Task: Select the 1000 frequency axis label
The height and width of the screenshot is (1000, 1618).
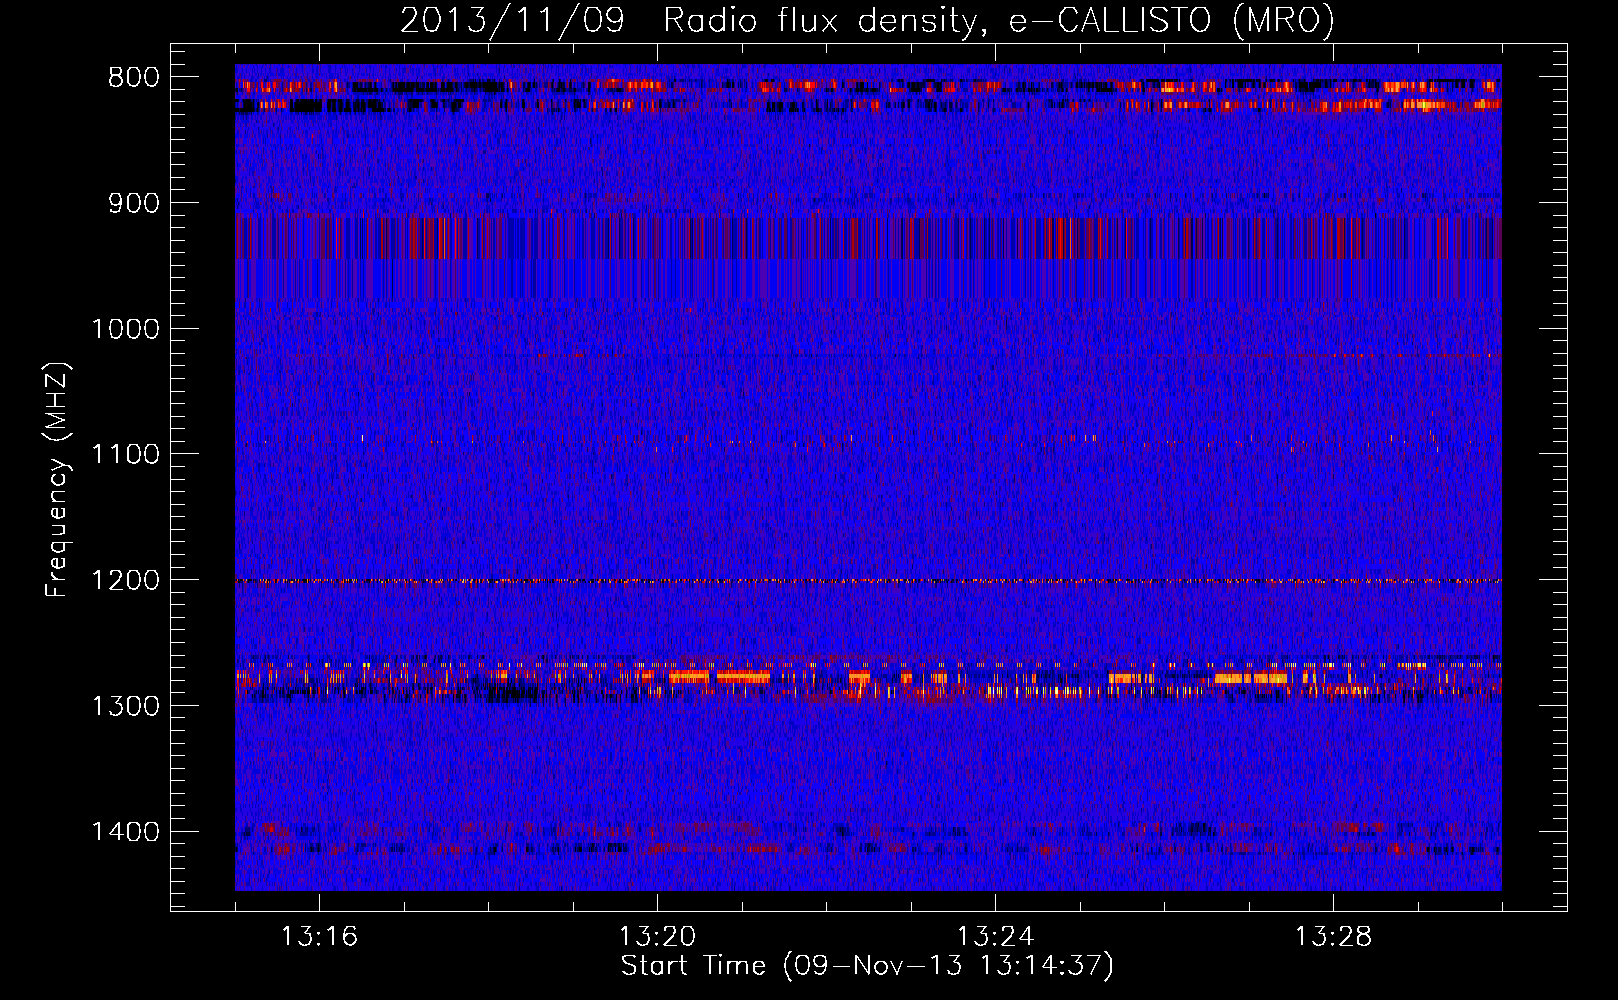Action: pos(125,329)
